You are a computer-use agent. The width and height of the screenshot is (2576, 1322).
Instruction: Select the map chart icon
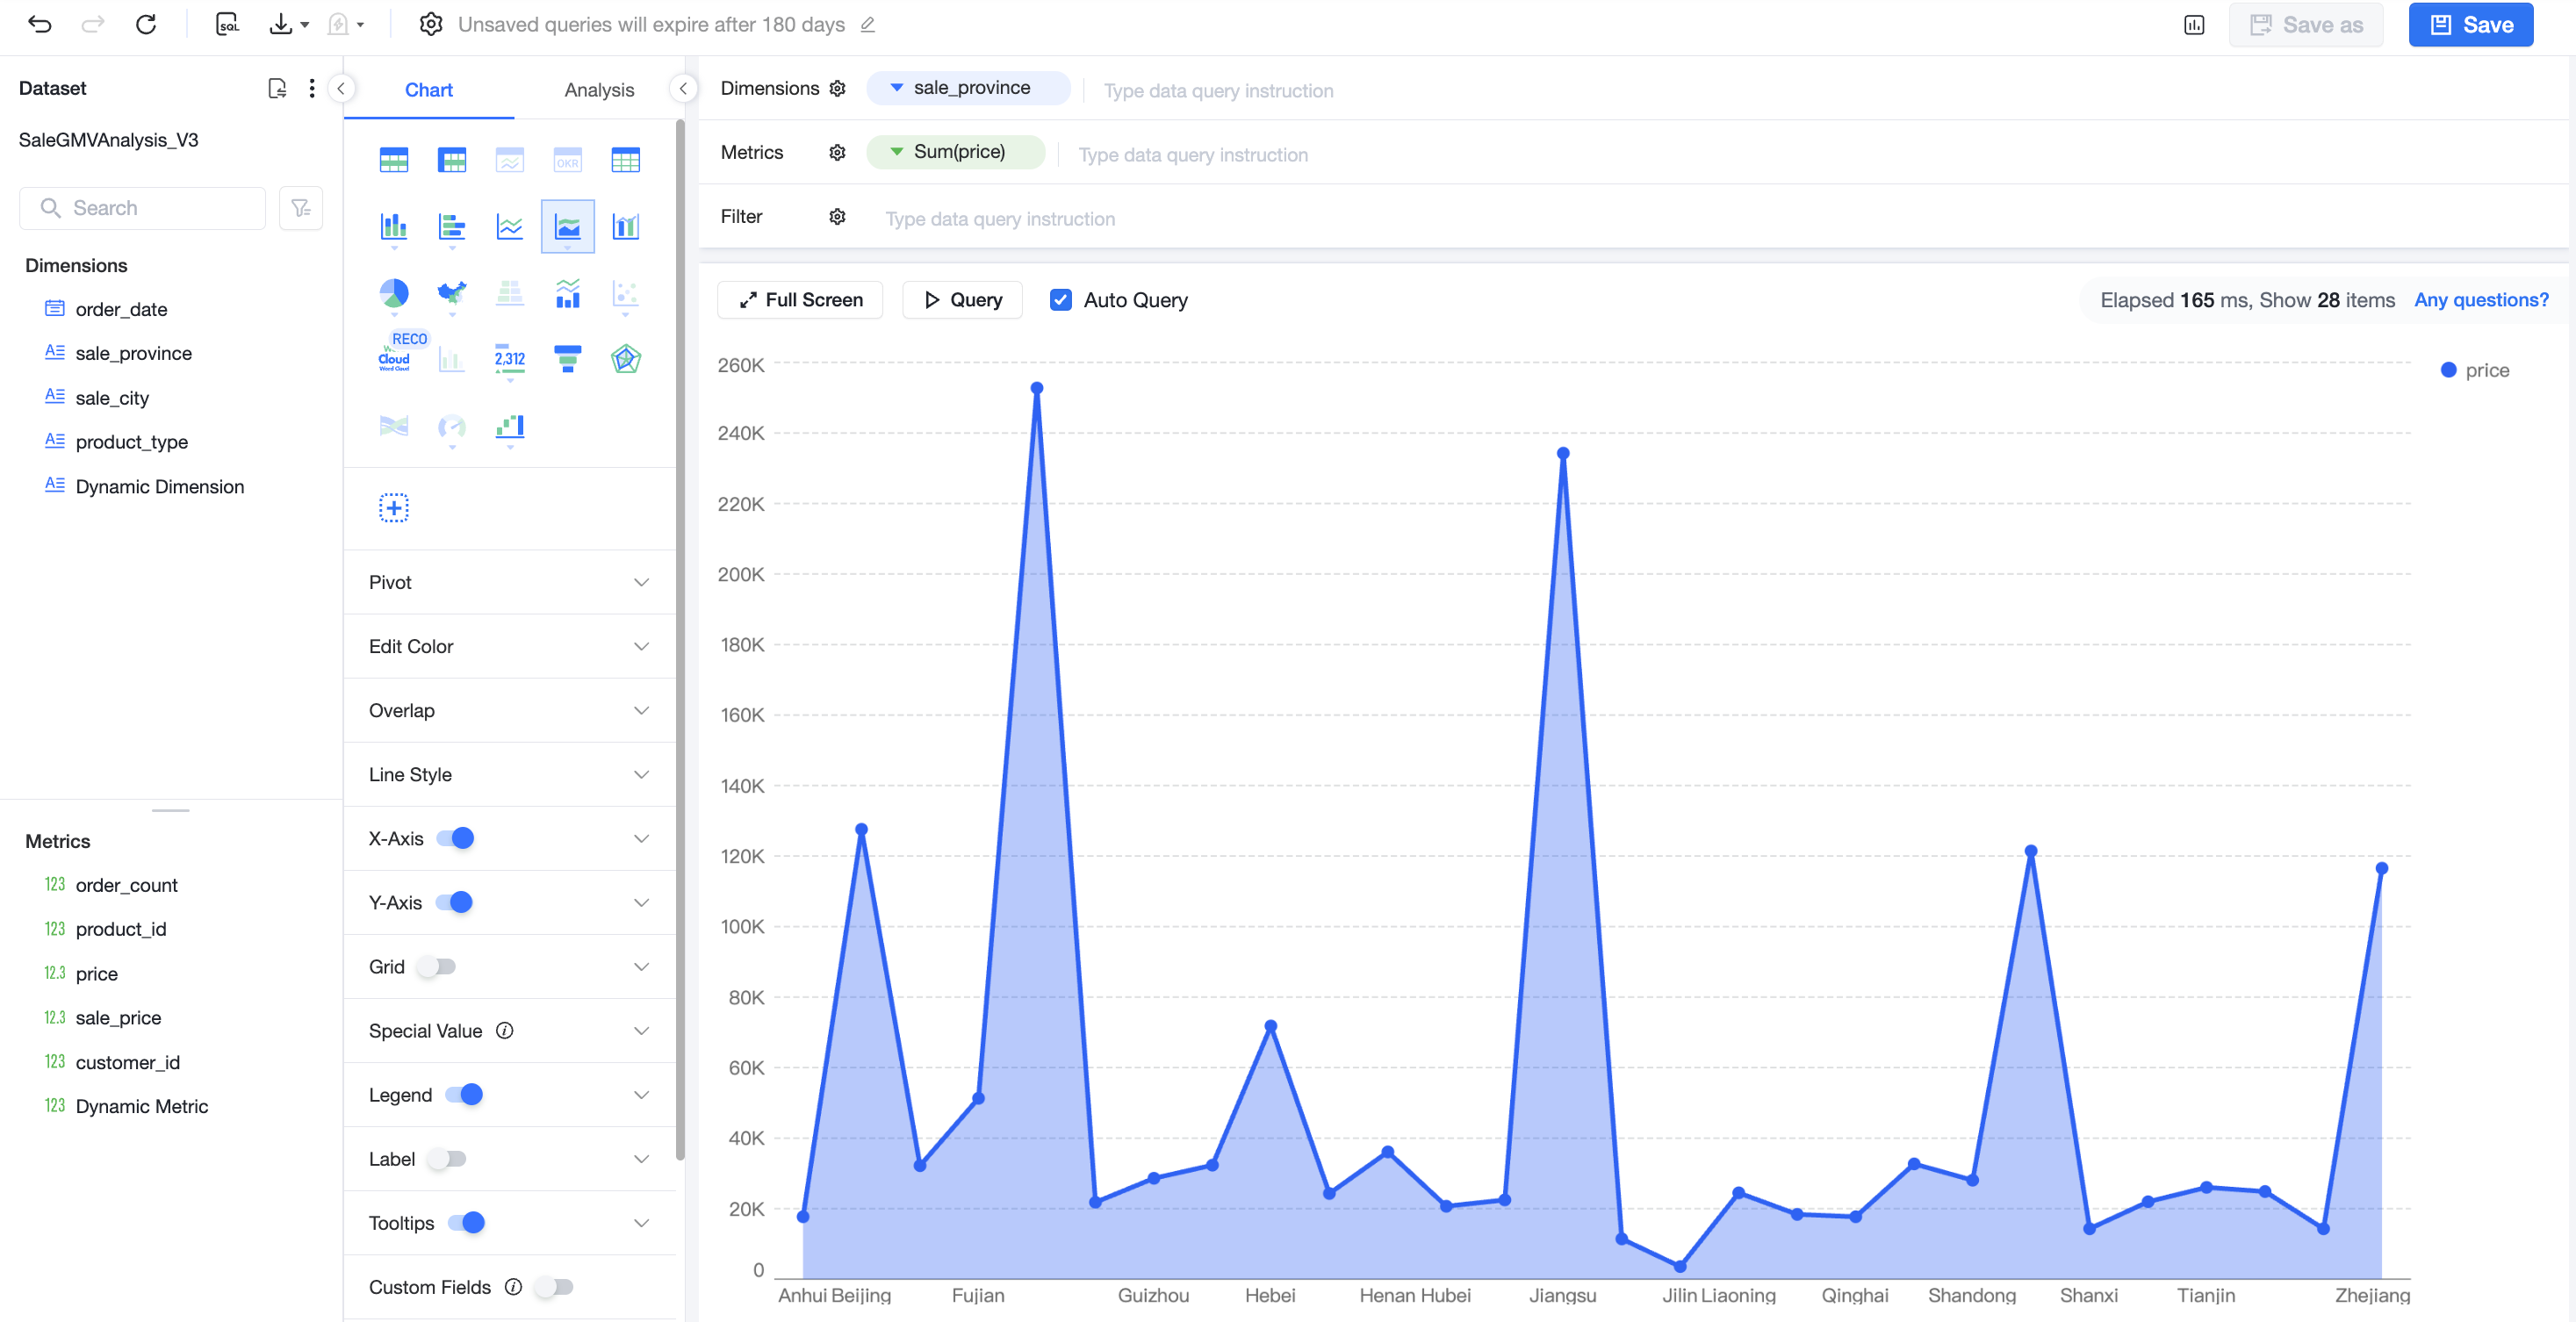coord(452,293)
